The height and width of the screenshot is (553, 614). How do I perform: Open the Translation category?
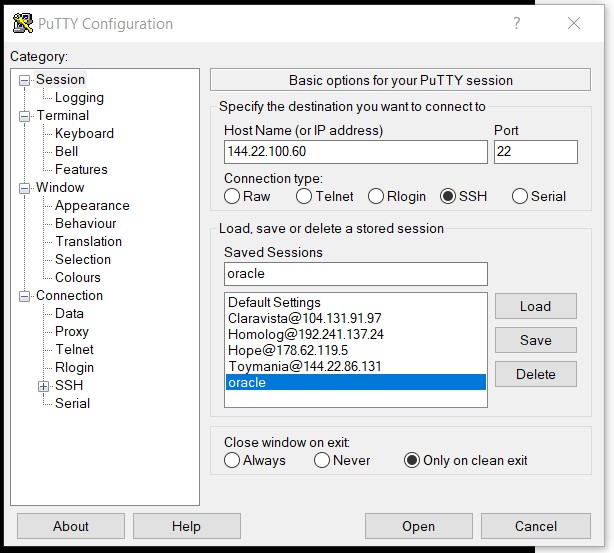click(88, 242)
